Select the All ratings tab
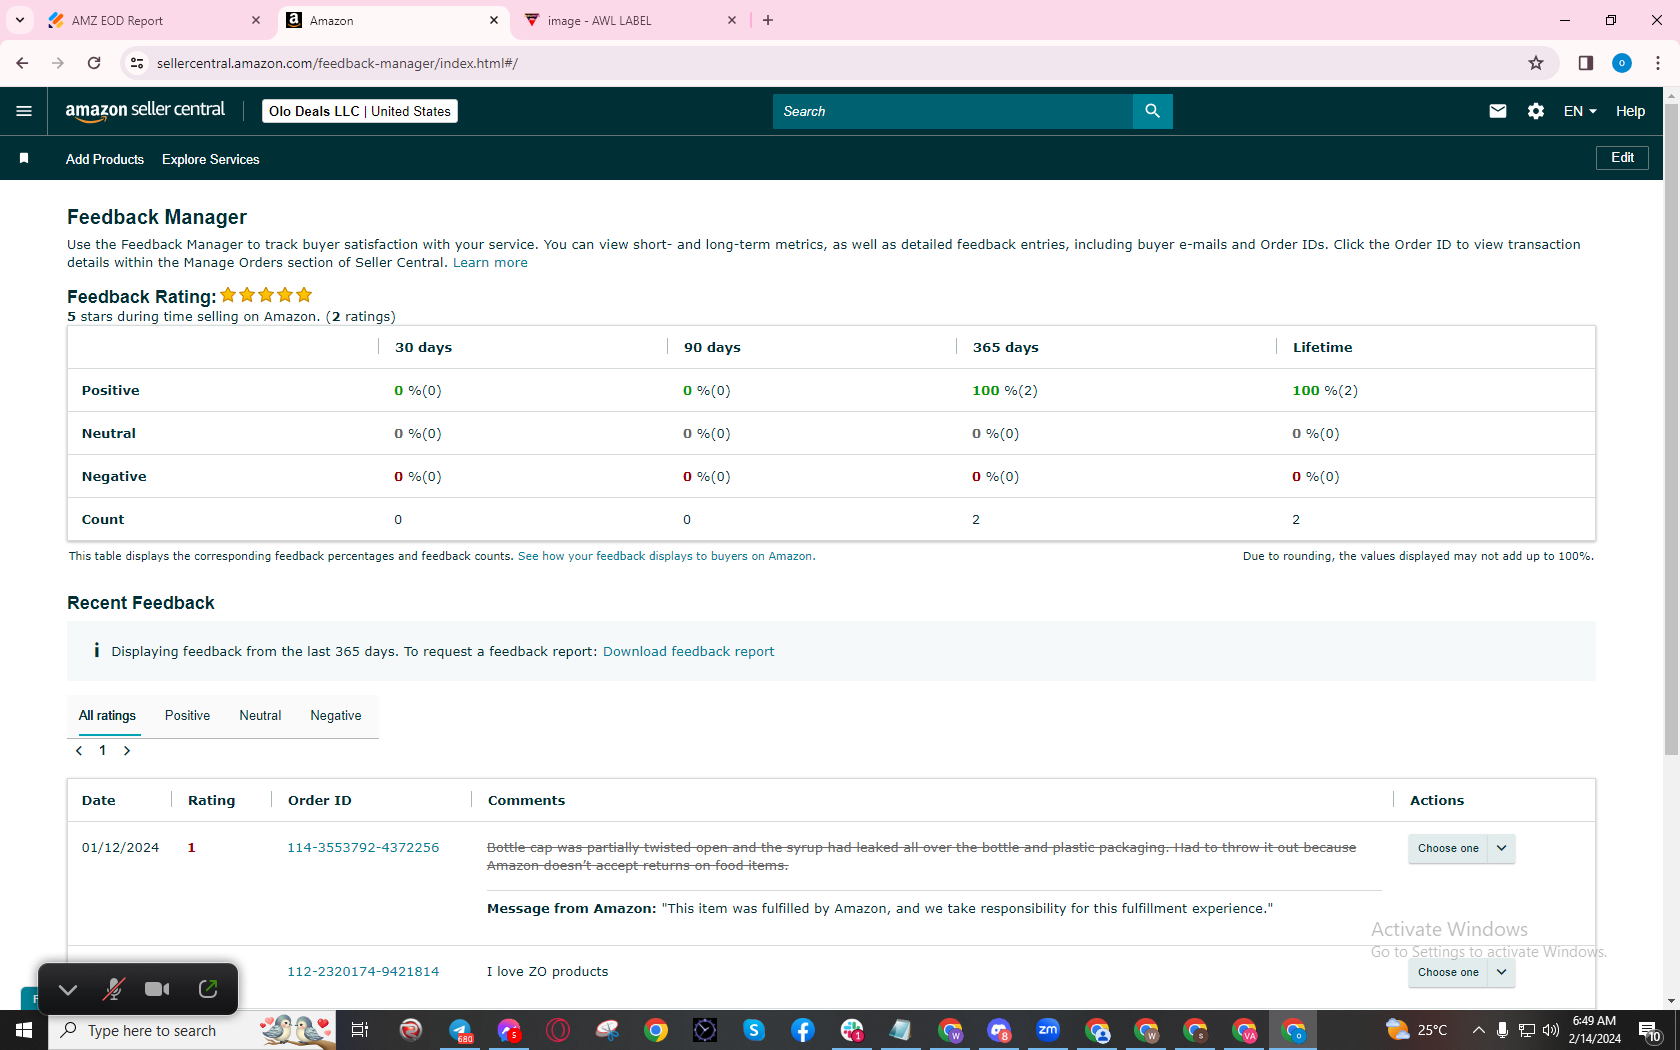 [x=108, y=716]
